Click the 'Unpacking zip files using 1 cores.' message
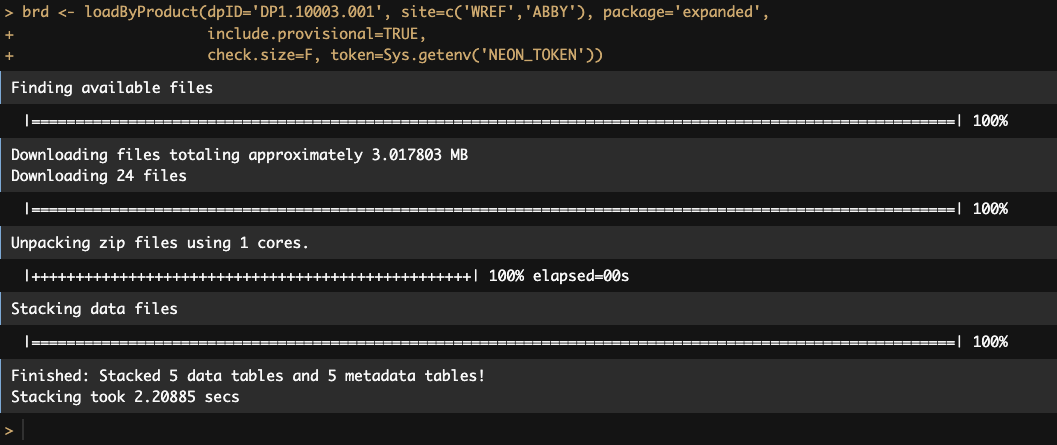 coord(160,243)
